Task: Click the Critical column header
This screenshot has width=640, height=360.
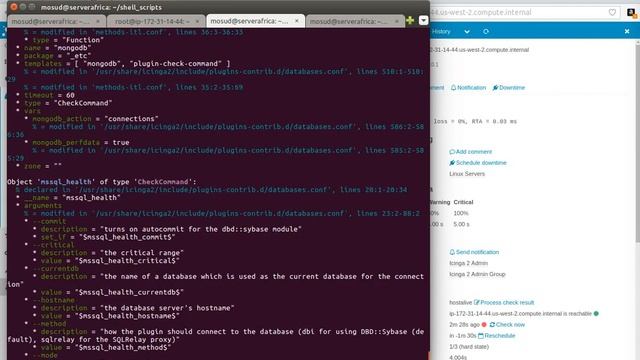Action: click(x=463, y=202)
